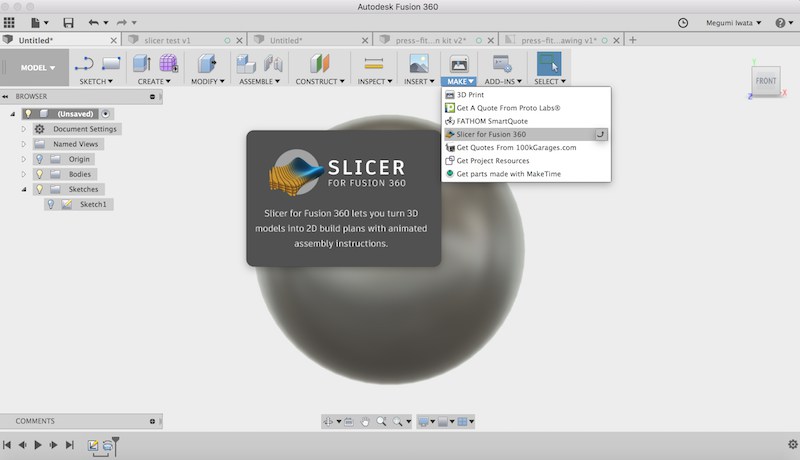800x460 pixels.
Task: Choose FATHOM SmartQuote menu entry
Action: [526, 121]
